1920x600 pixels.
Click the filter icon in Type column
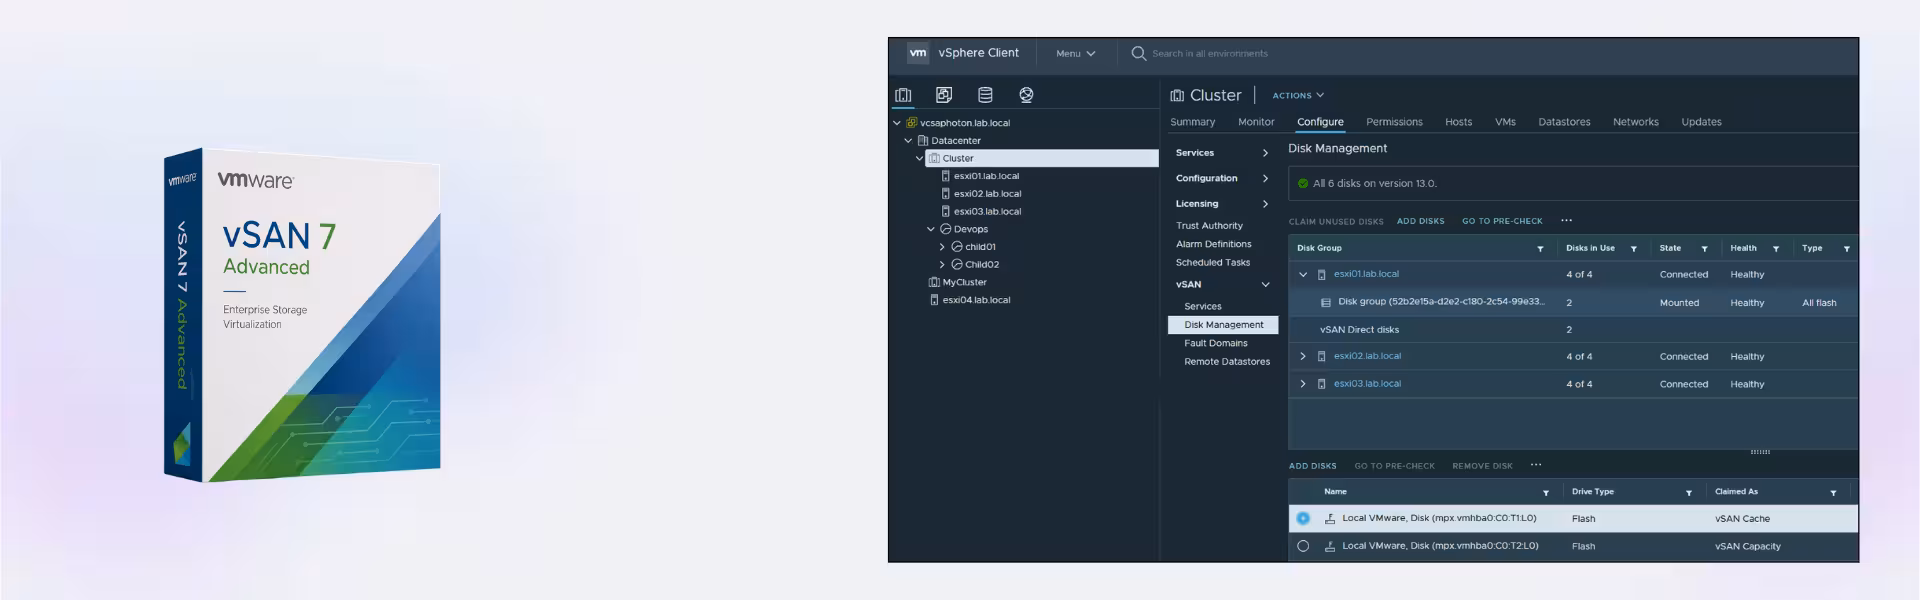(x=1846, y=249)
